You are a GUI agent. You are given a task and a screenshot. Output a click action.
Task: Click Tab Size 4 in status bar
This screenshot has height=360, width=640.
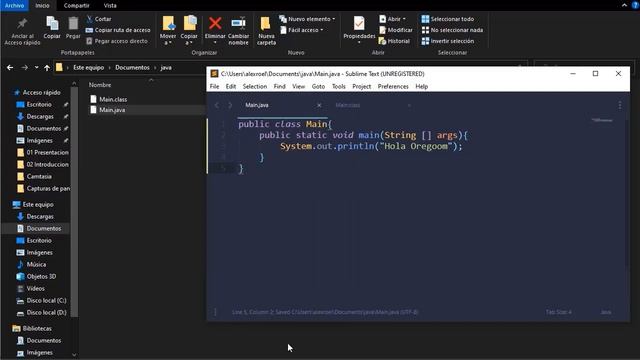pyautogui.click(x=558, y=312)
